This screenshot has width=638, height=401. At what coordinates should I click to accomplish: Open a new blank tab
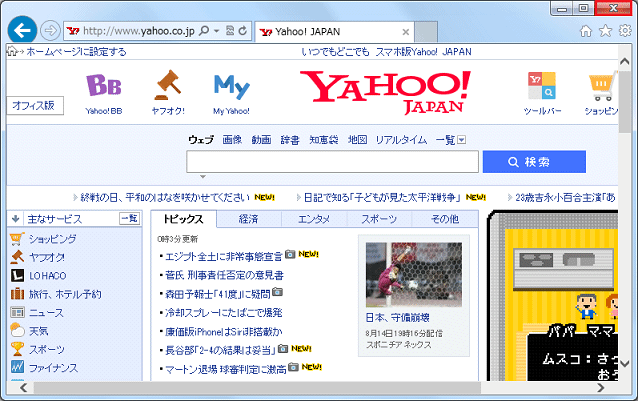coord(426,32)
